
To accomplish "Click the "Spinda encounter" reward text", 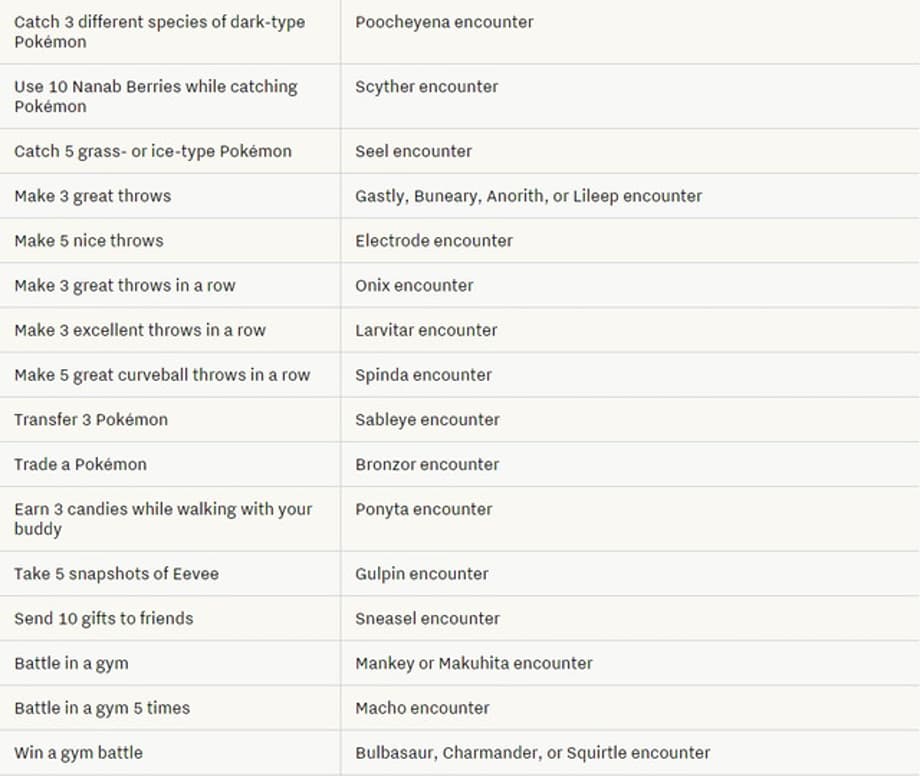I will (423, 375).
